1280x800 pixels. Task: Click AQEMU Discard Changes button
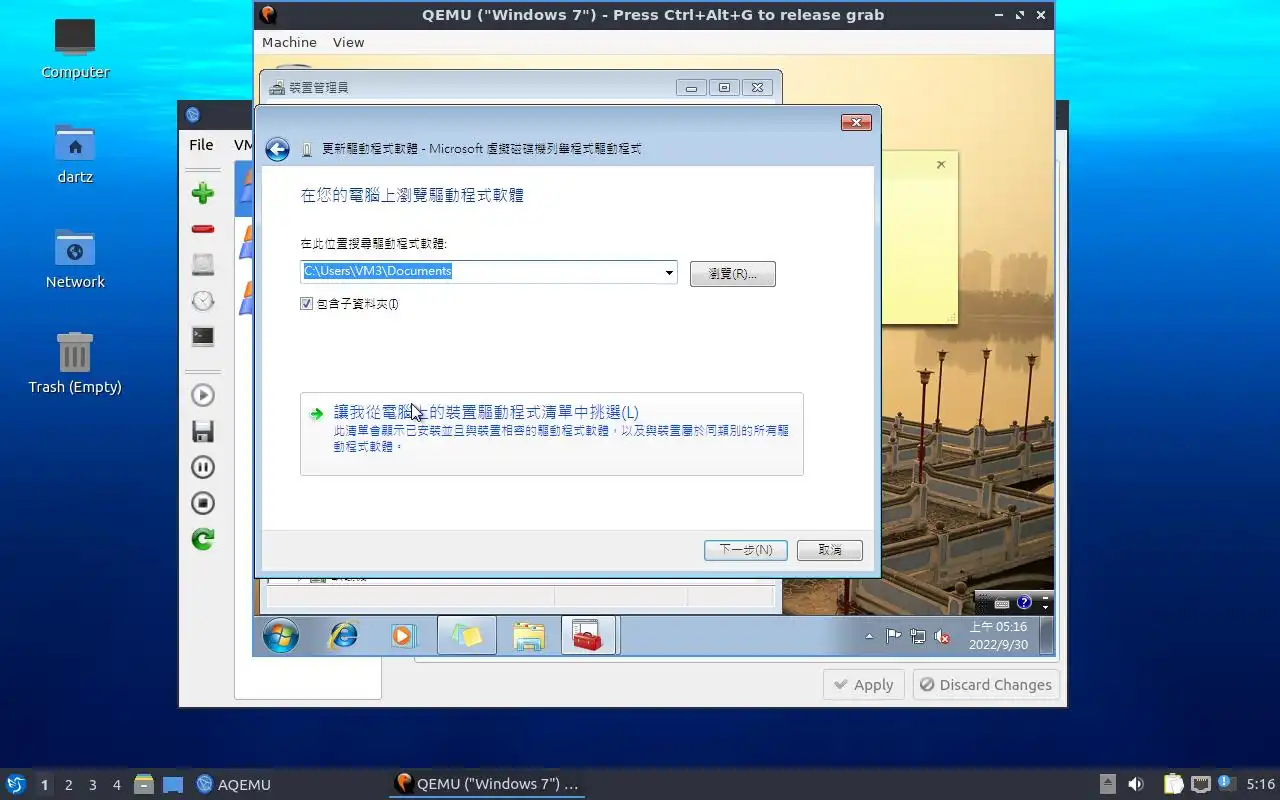(x=986, y=685)
